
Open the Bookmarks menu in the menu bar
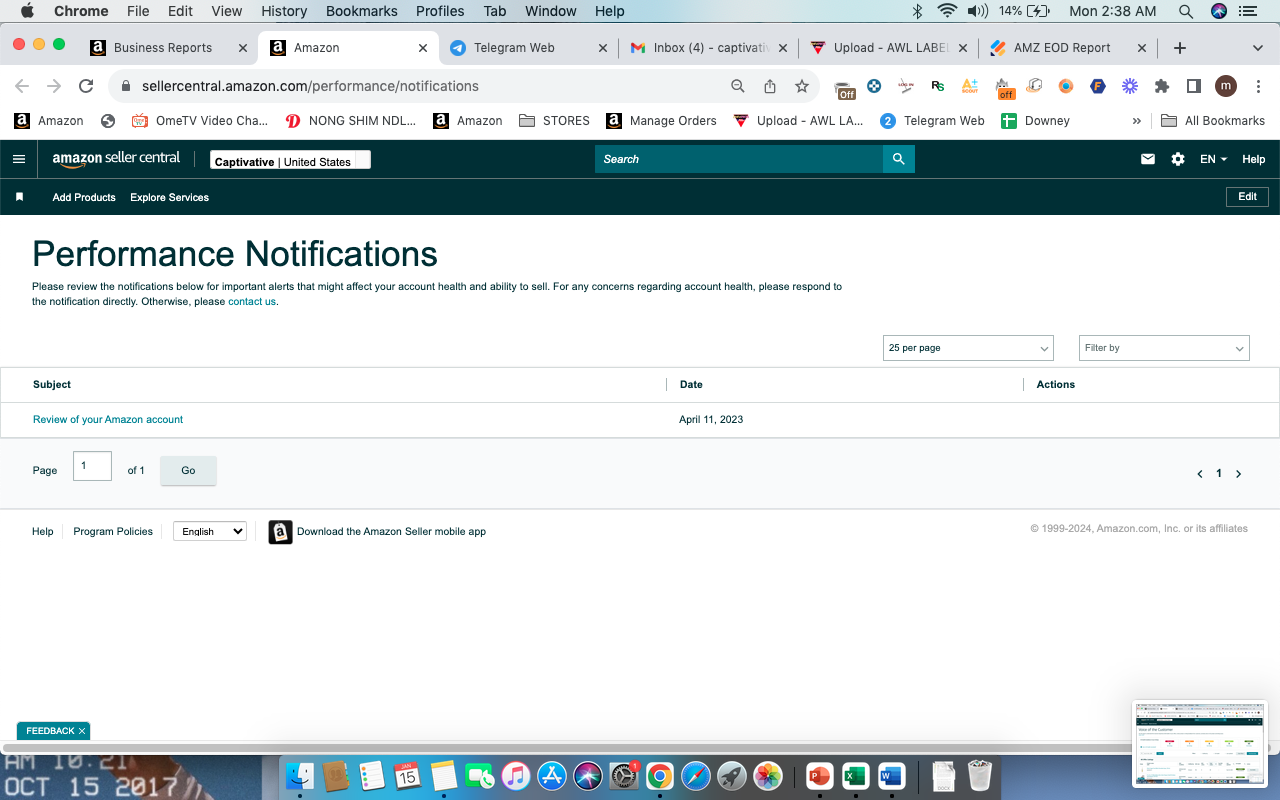coord(362,11)
